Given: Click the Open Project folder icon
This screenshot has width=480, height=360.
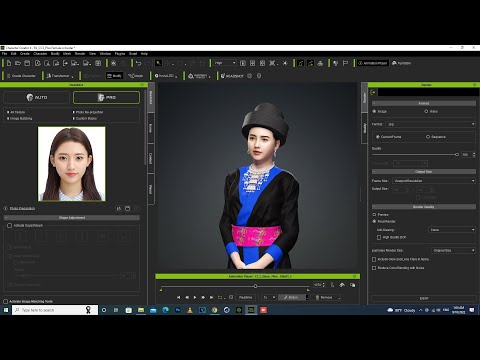Looking at the screenshot, I should [18, 63].
